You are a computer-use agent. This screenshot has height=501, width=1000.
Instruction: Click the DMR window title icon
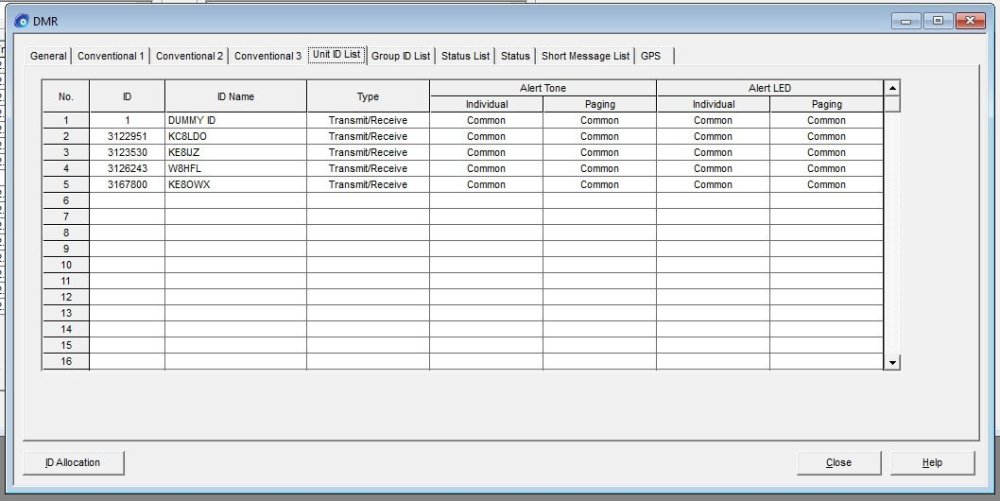coord(22,19)
